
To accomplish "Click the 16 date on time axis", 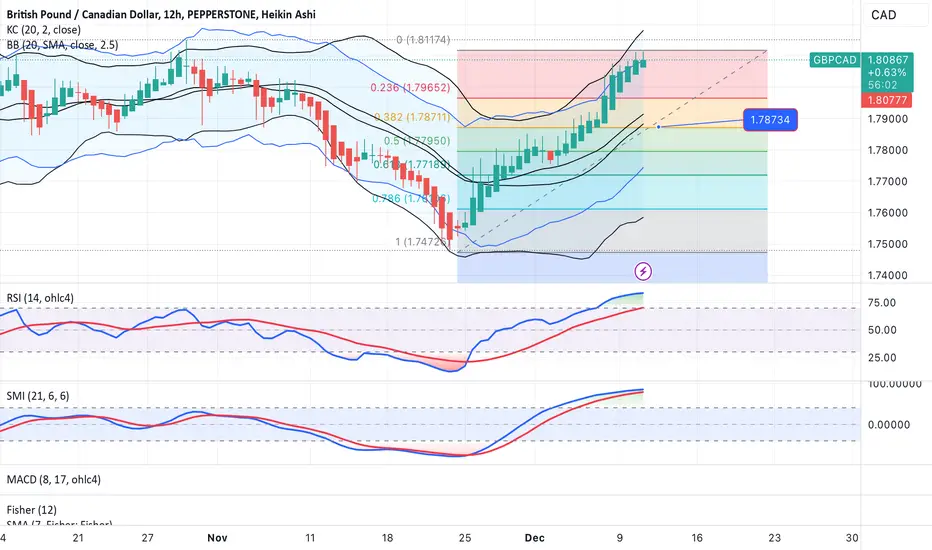I will tap(697, 538).
